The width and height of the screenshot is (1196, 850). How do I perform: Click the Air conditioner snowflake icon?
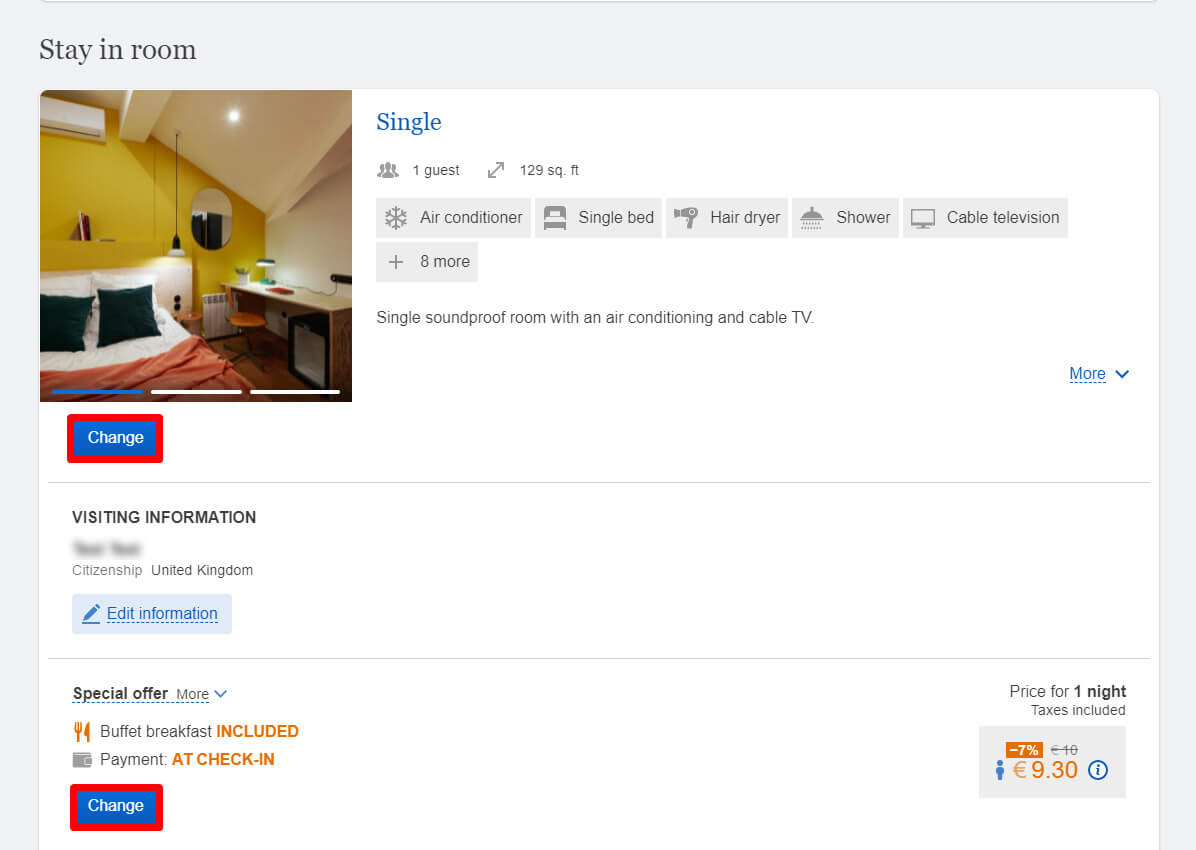(396, 218)
